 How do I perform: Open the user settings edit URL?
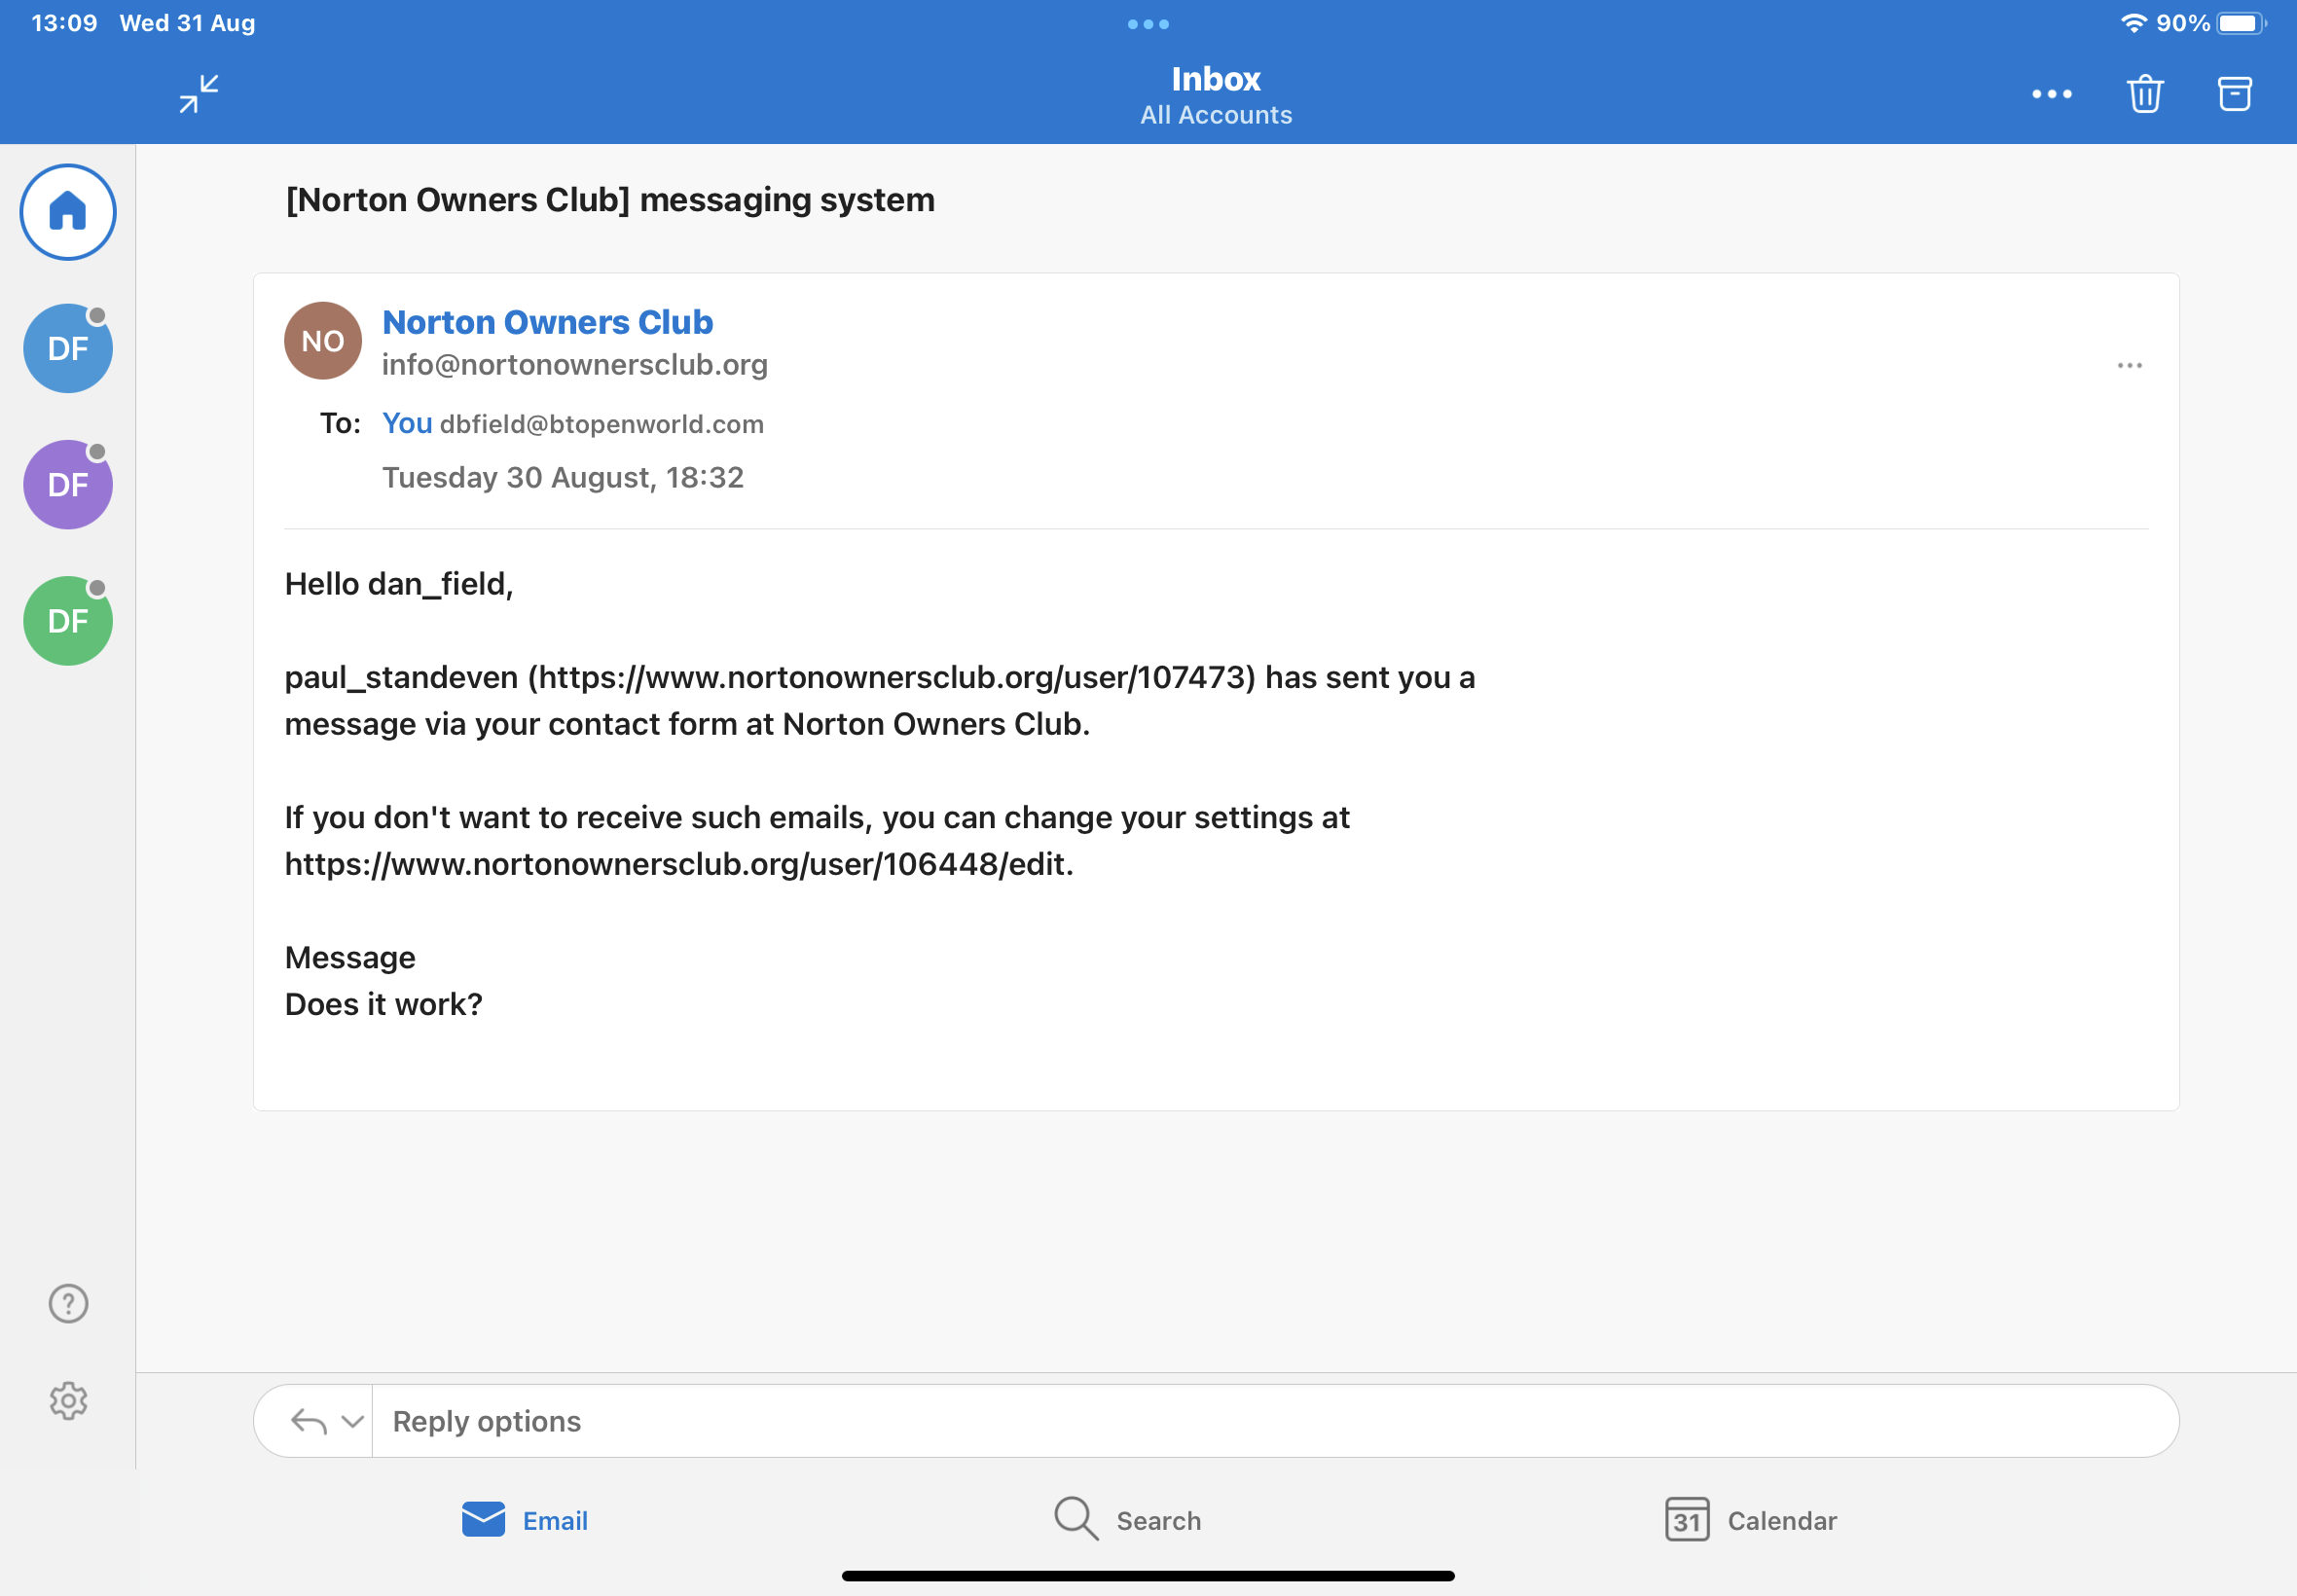pos(677,863)
